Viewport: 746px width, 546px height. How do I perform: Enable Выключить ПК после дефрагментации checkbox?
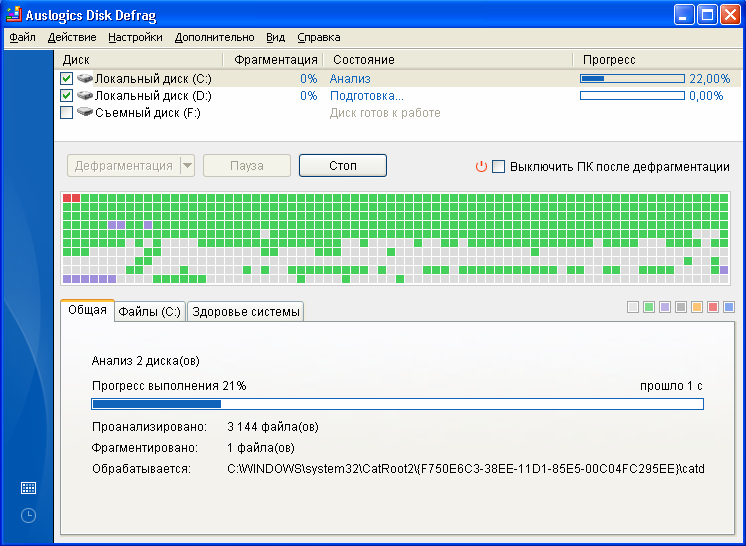pos(499,167)
